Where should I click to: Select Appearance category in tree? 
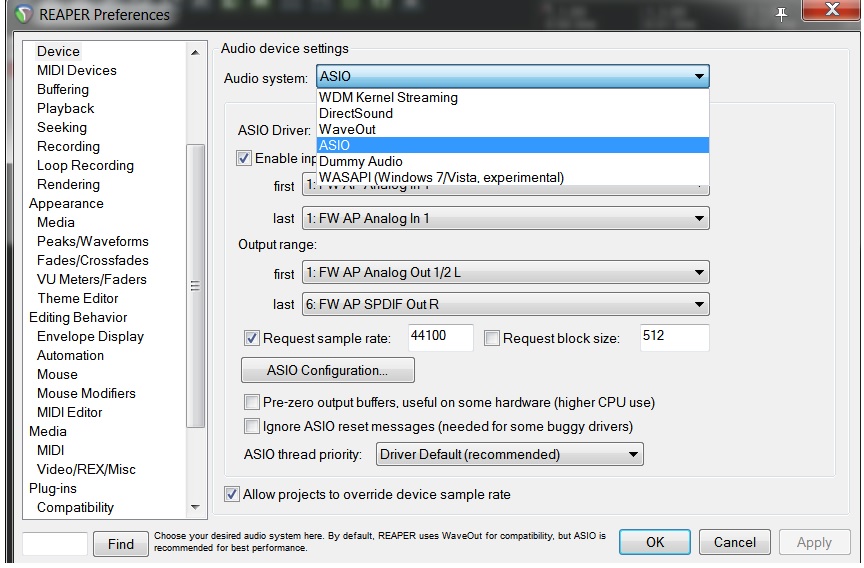(x=66, y=203)
